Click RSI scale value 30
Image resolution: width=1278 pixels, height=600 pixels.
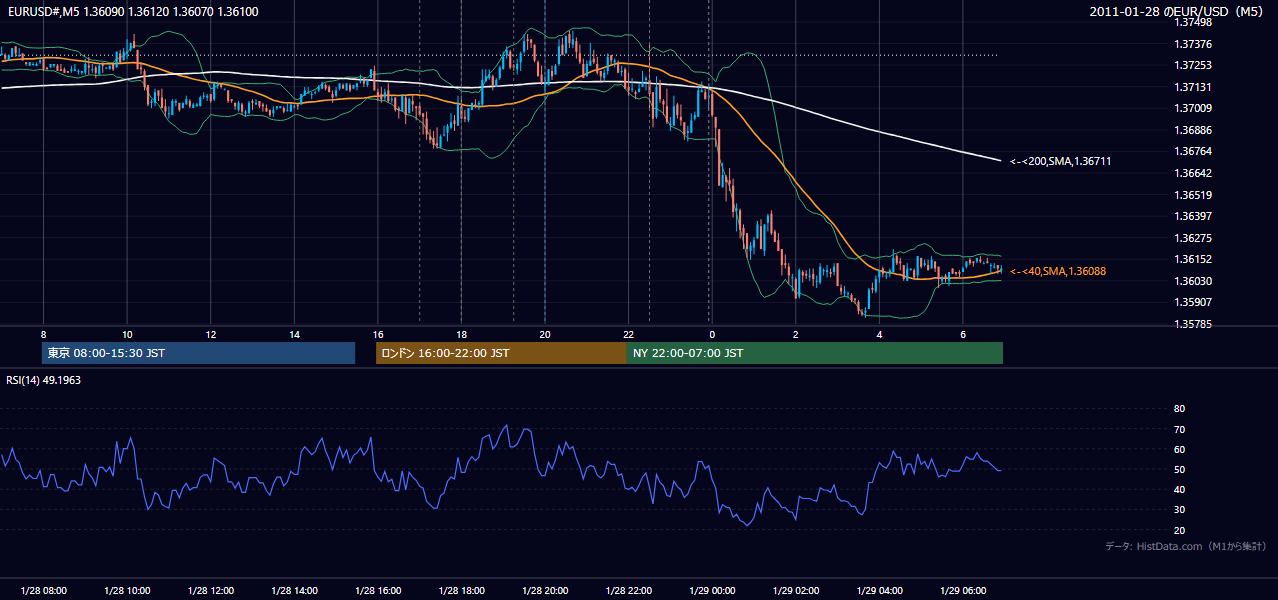click(x=1179, y=510)
